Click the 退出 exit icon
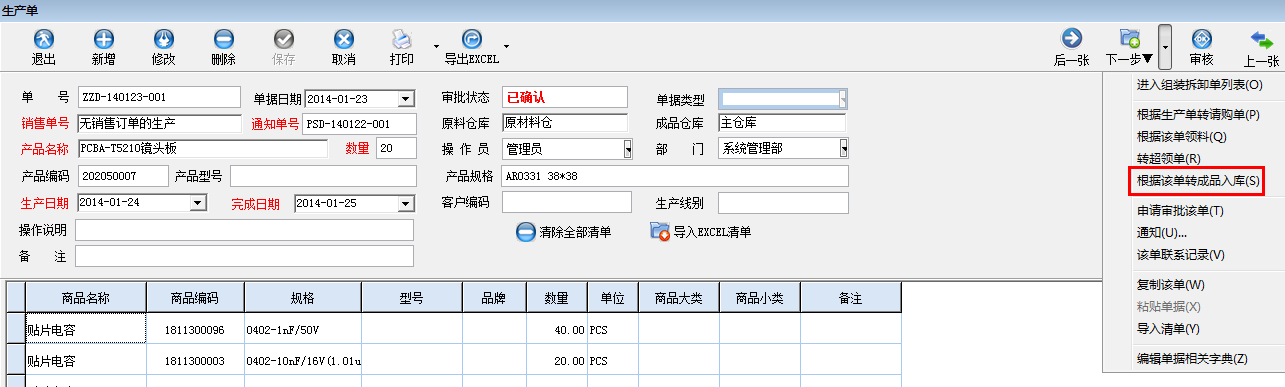This screenshot has height=387, width=1285. pos(44,39)
